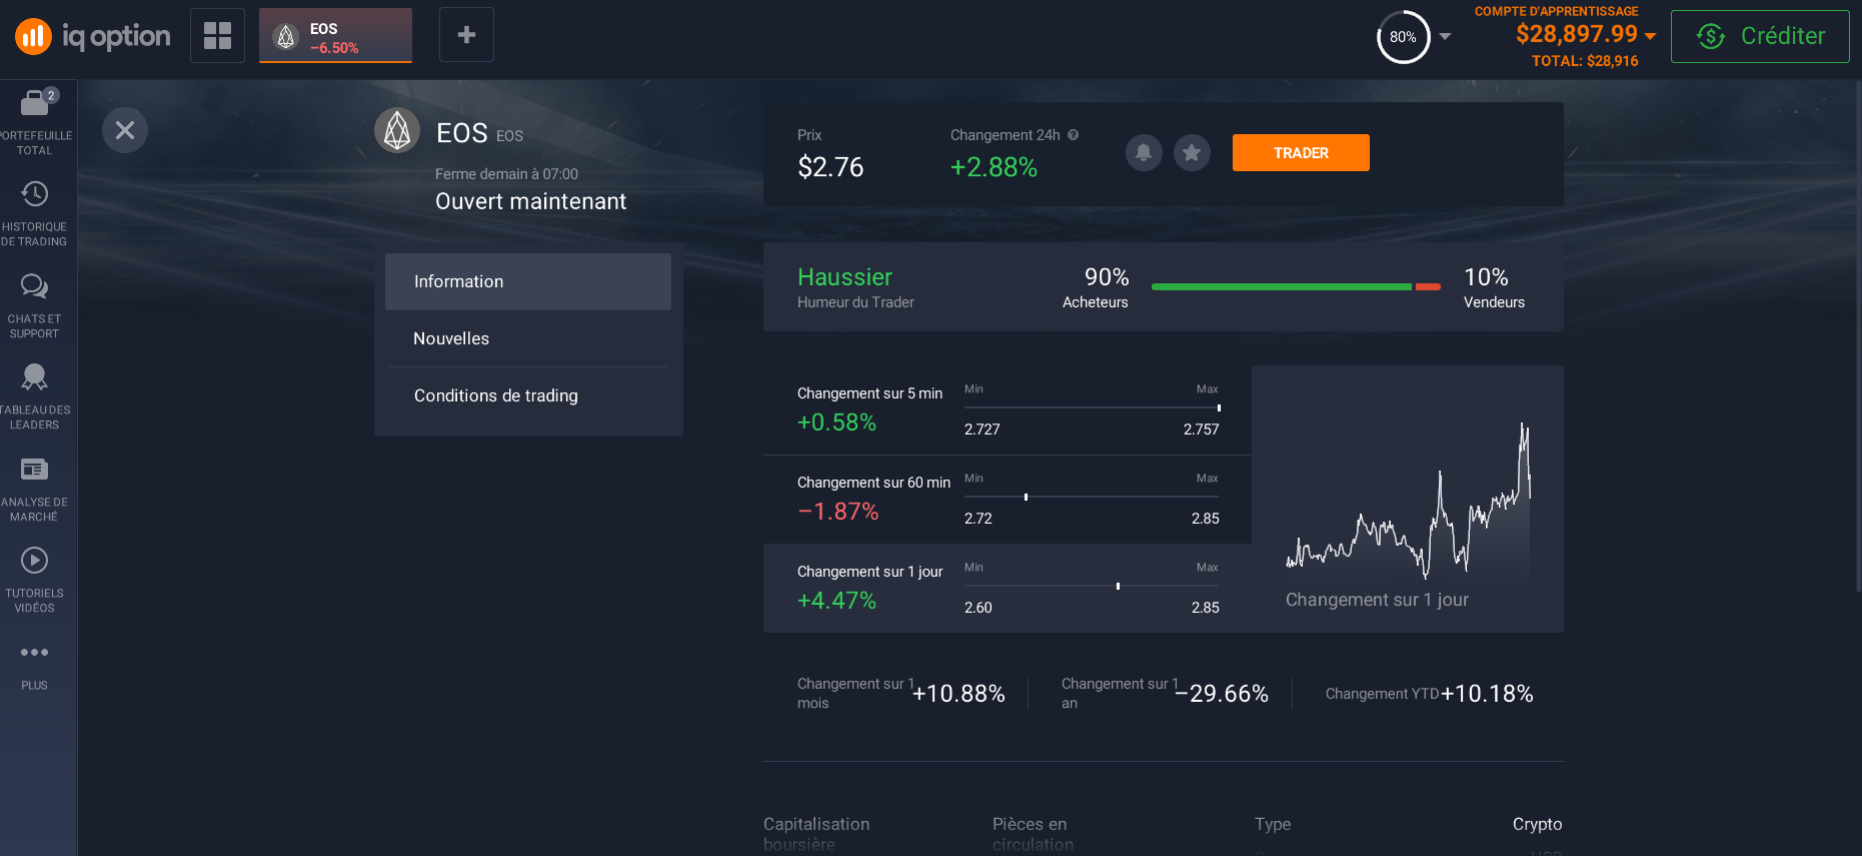Click the portfolio badge showing 2

[x=51, y=95]
